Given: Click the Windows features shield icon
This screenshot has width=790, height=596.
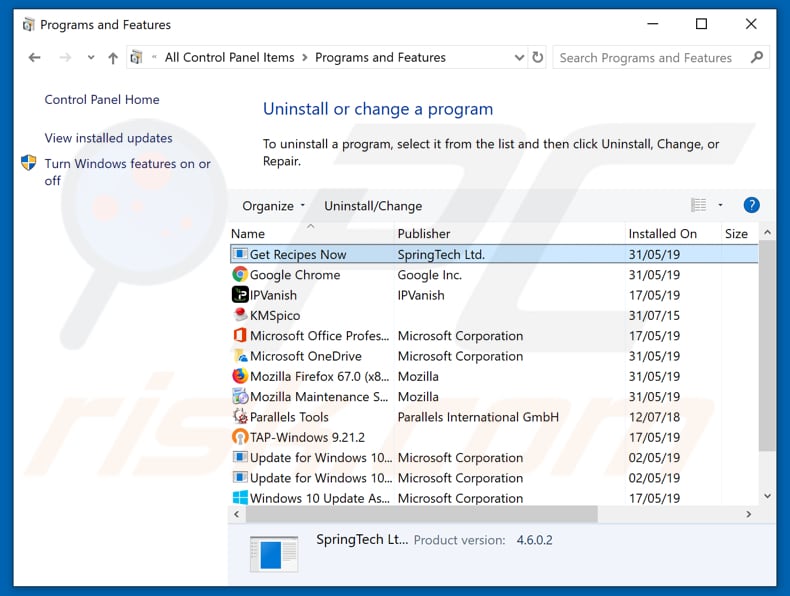Looking at the screenshot, I should [x=29, y=163].
